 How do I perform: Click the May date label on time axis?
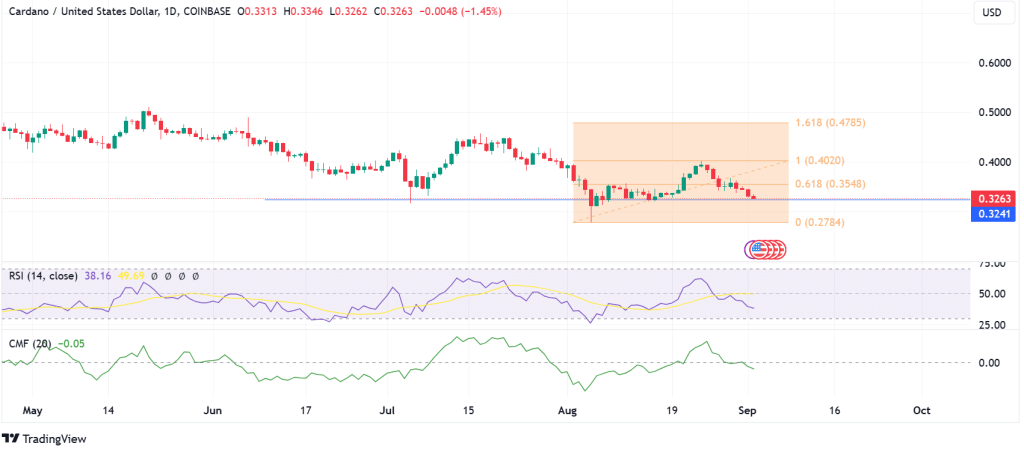31,411
